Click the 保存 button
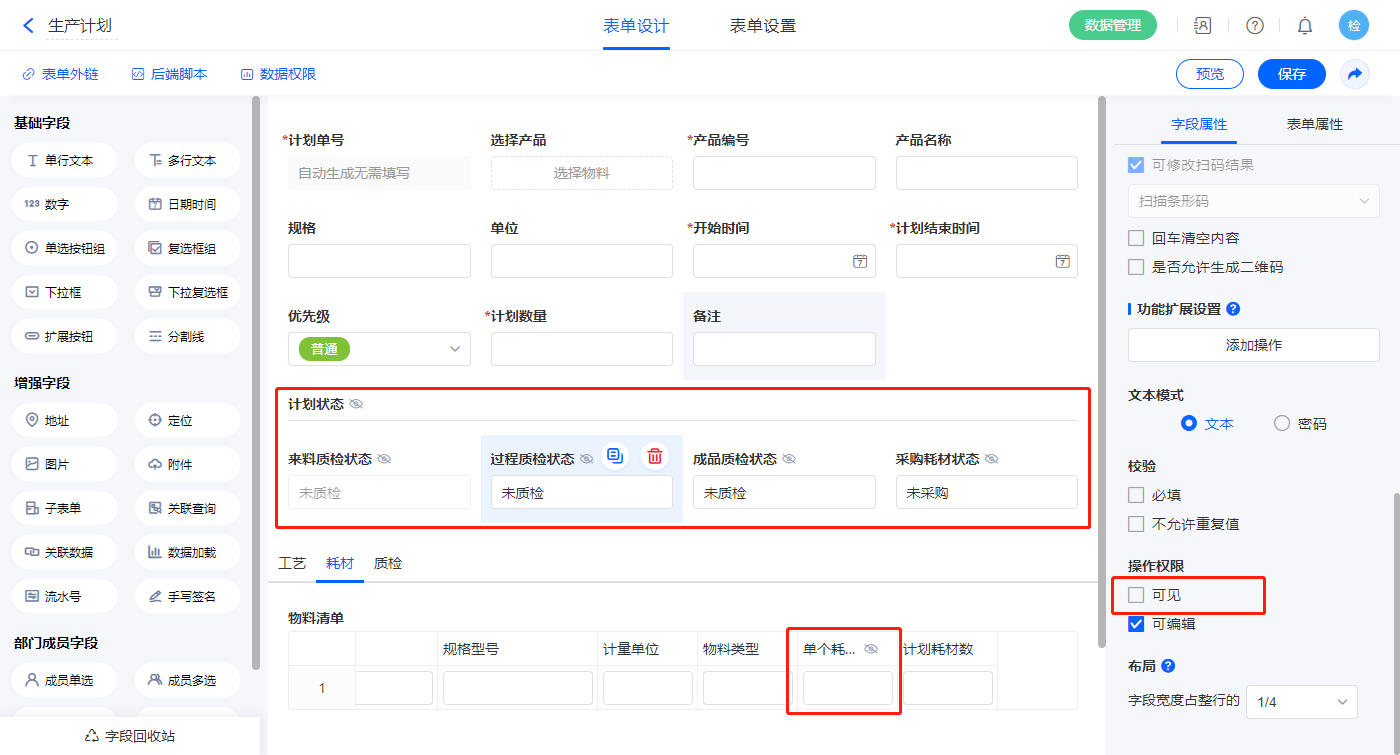The width and height of the screenshot is (1400, 755). pos(1291,74)
